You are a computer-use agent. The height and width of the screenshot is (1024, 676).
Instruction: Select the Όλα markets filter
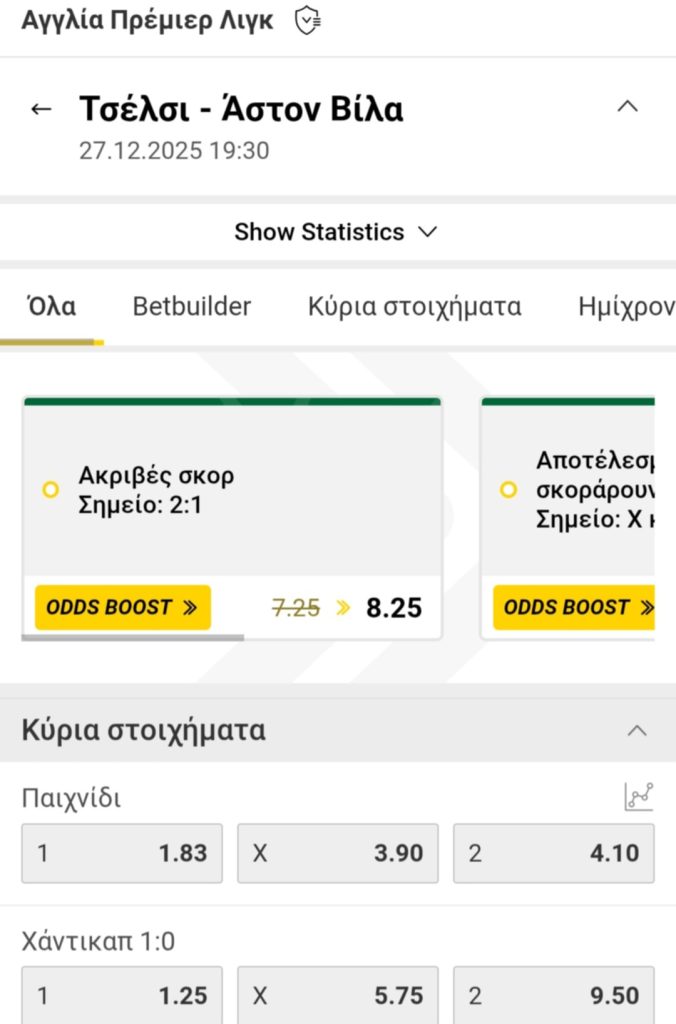coord(50,307)
